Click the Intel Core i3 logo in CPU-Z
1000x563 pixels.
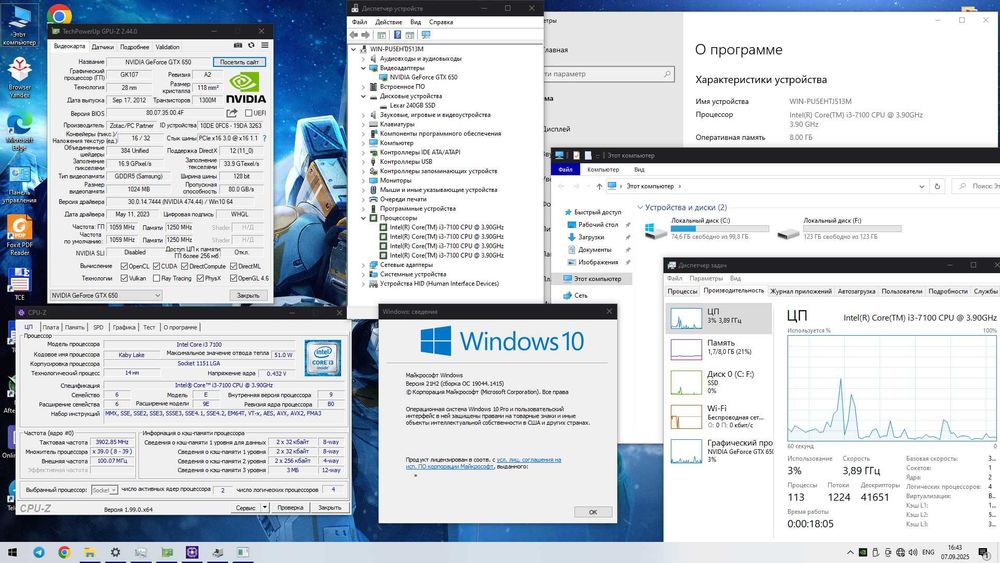point(322,358)
